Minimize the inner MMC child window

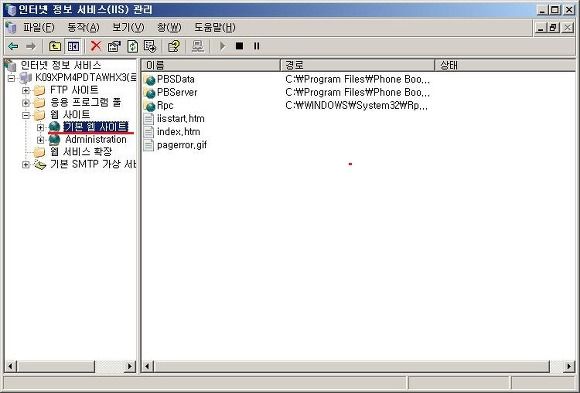coord(541,27)
